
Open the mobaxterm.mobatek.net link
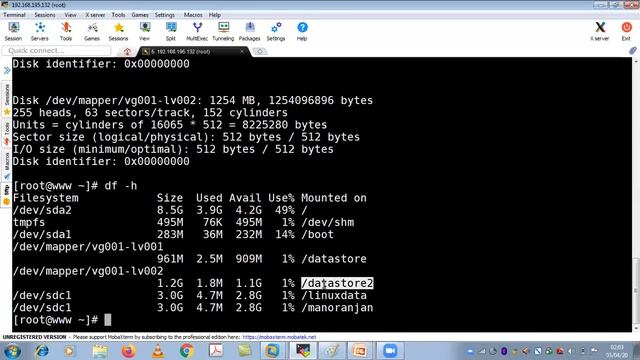pos(279,337)
